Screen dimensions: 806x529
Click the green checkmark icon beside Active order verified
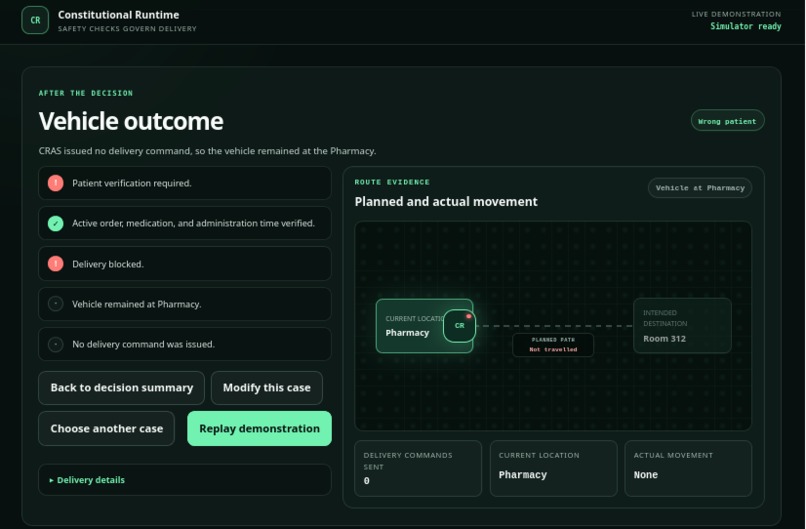click(56, 223)
